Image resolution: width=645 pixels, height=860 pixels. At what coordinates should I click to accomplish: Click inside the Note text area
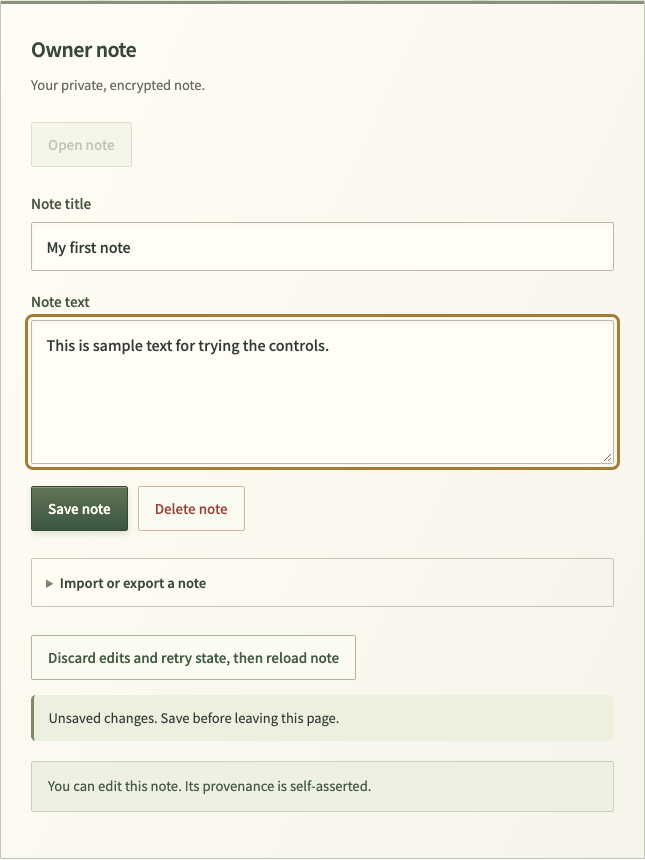tap(322, 392)
